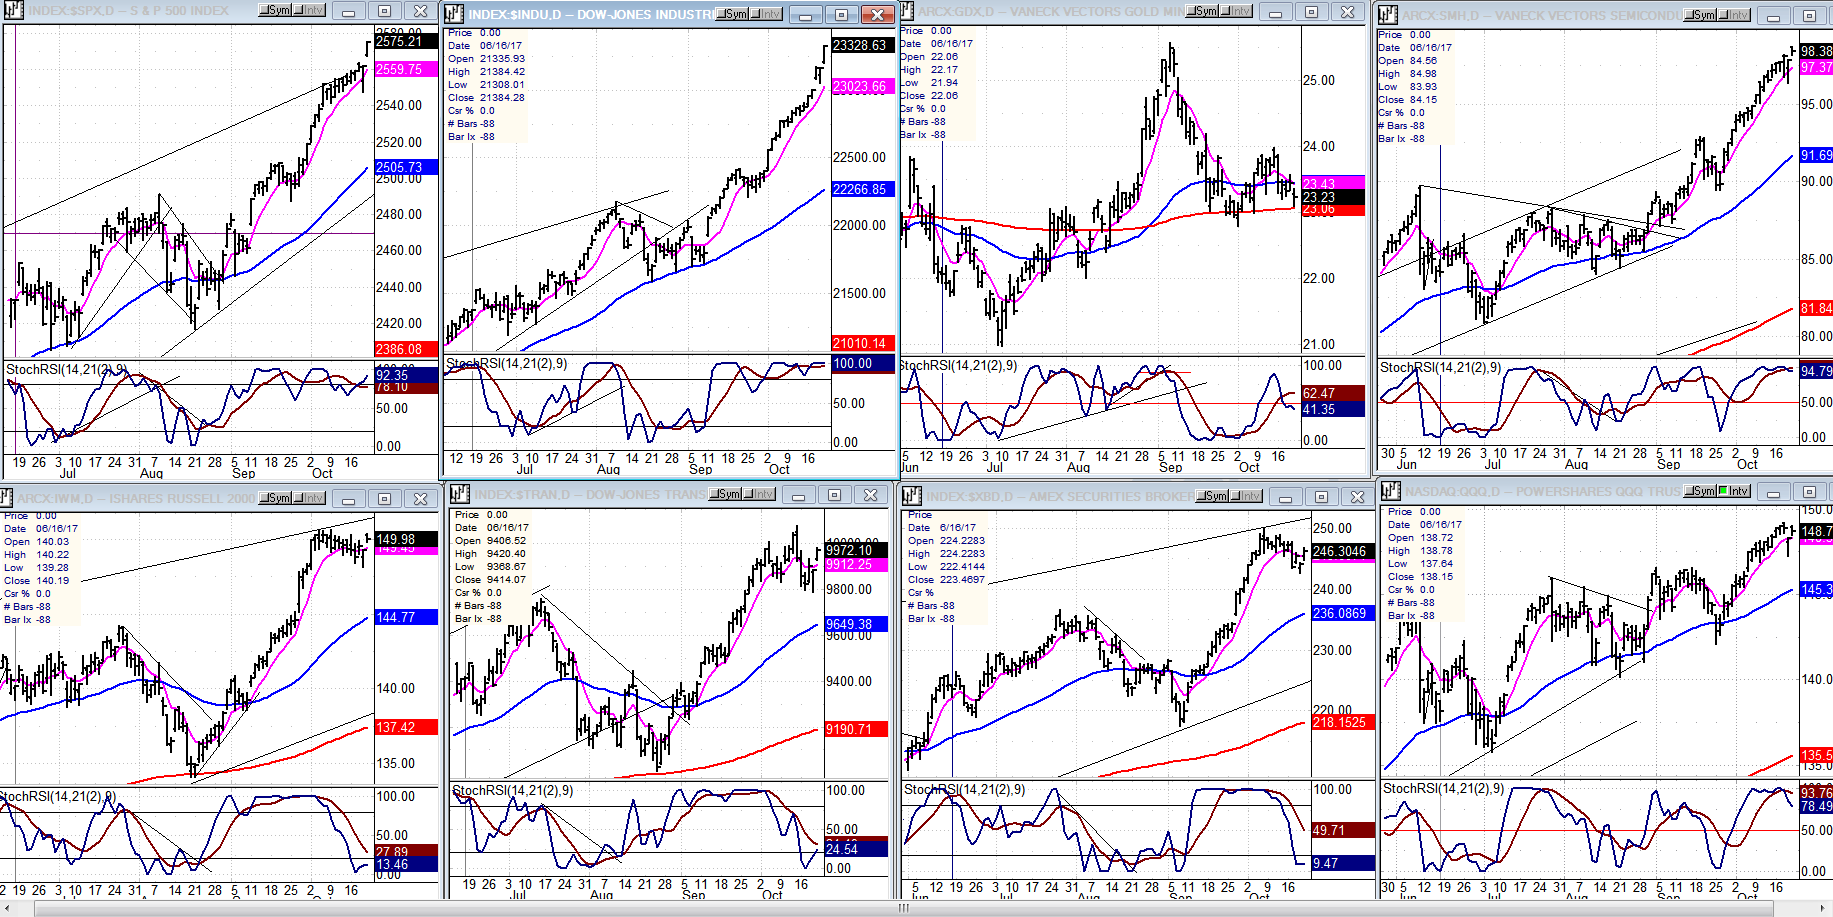Viewport: 1833px width, 917px height.
Task: Click the 218.1525 red label in XBD chart
Action: pos(1343,722)
